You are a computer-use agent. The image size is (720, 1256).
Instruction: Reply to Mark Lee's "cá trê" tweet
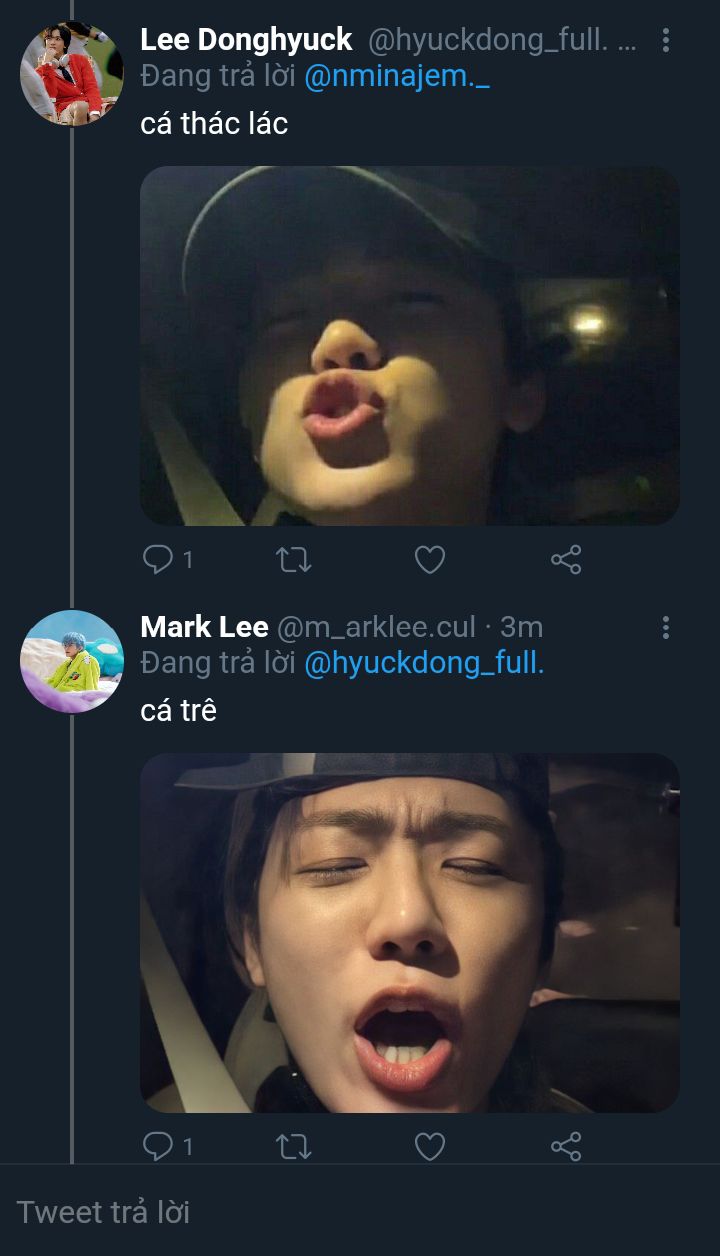[158, 1146]
